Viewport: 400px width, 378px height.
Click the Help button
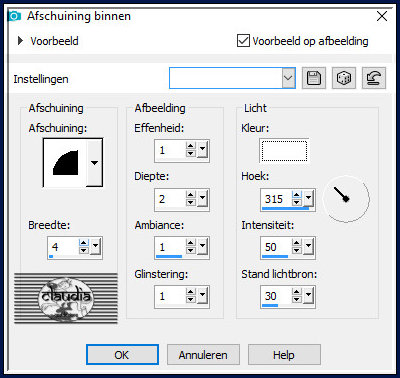pos(284,355)
